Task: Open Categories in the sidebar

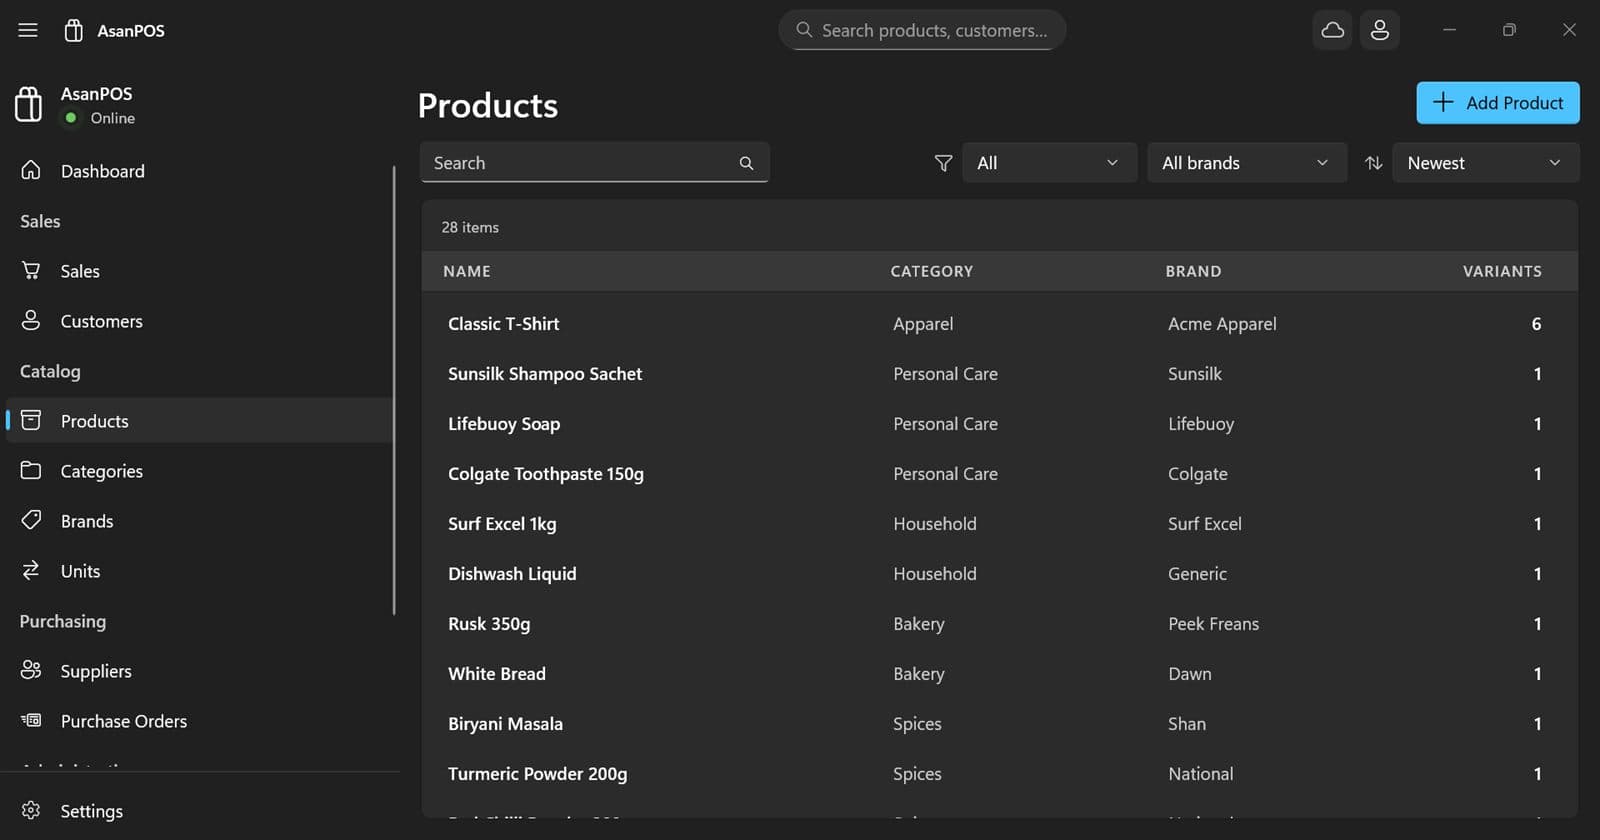Action: [200, 471]
